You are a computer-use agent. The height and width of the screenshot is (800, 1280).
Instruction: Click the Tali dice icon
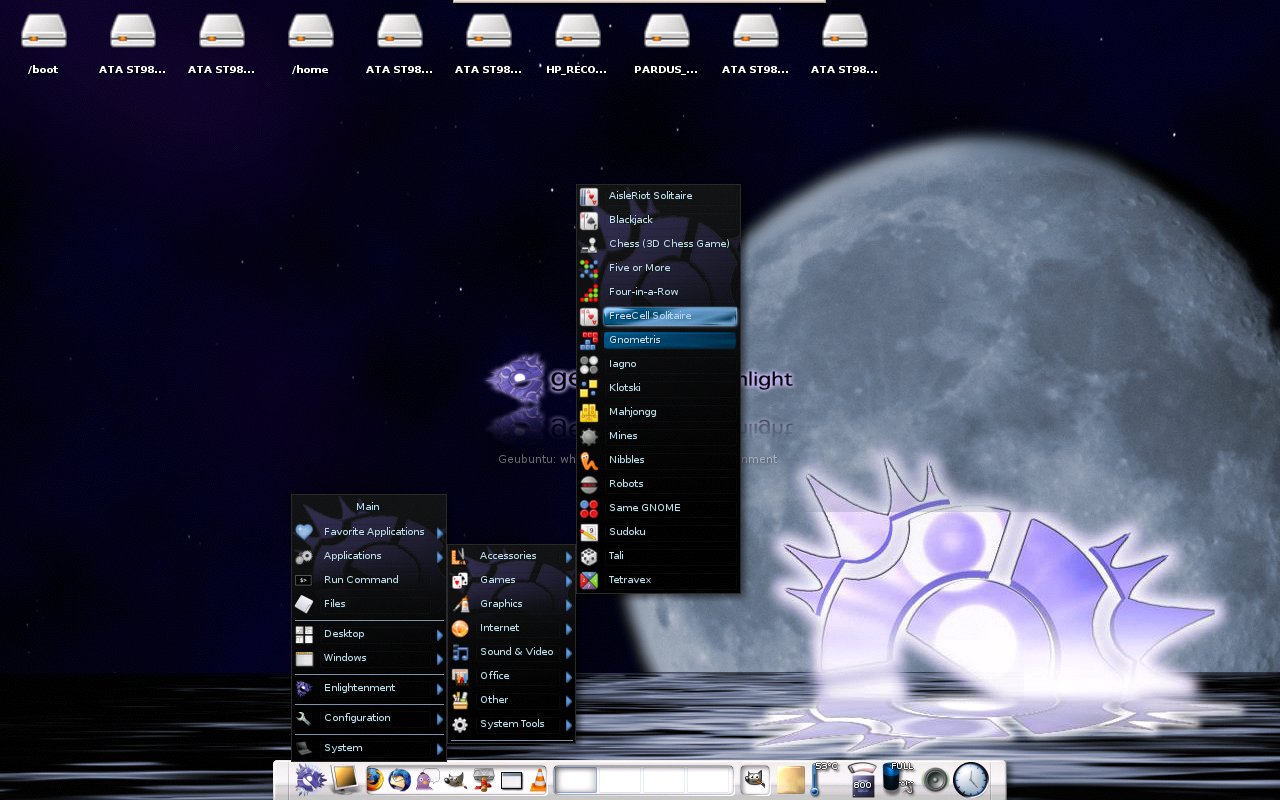tap(589, 556)
